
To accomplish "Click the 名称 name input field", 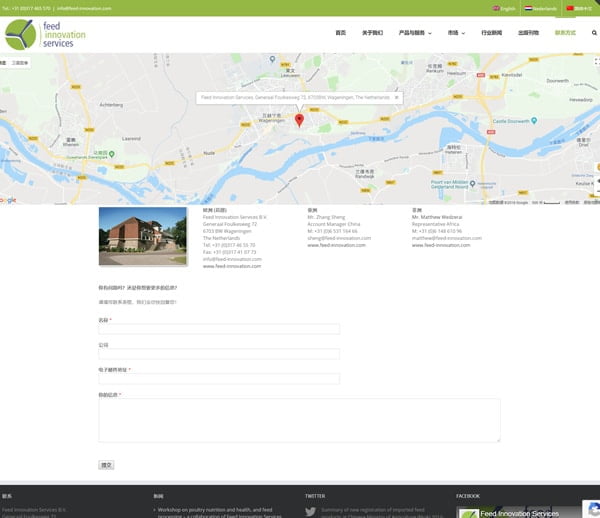I will 219,329.
